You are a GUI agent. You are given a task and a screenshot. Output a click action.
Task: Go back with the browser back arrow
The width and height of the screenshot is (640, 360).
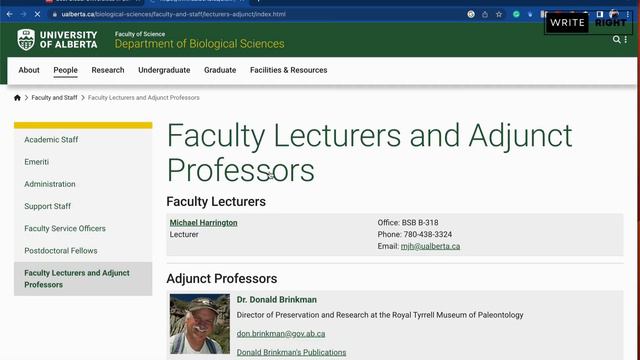[x=9, y=14]
